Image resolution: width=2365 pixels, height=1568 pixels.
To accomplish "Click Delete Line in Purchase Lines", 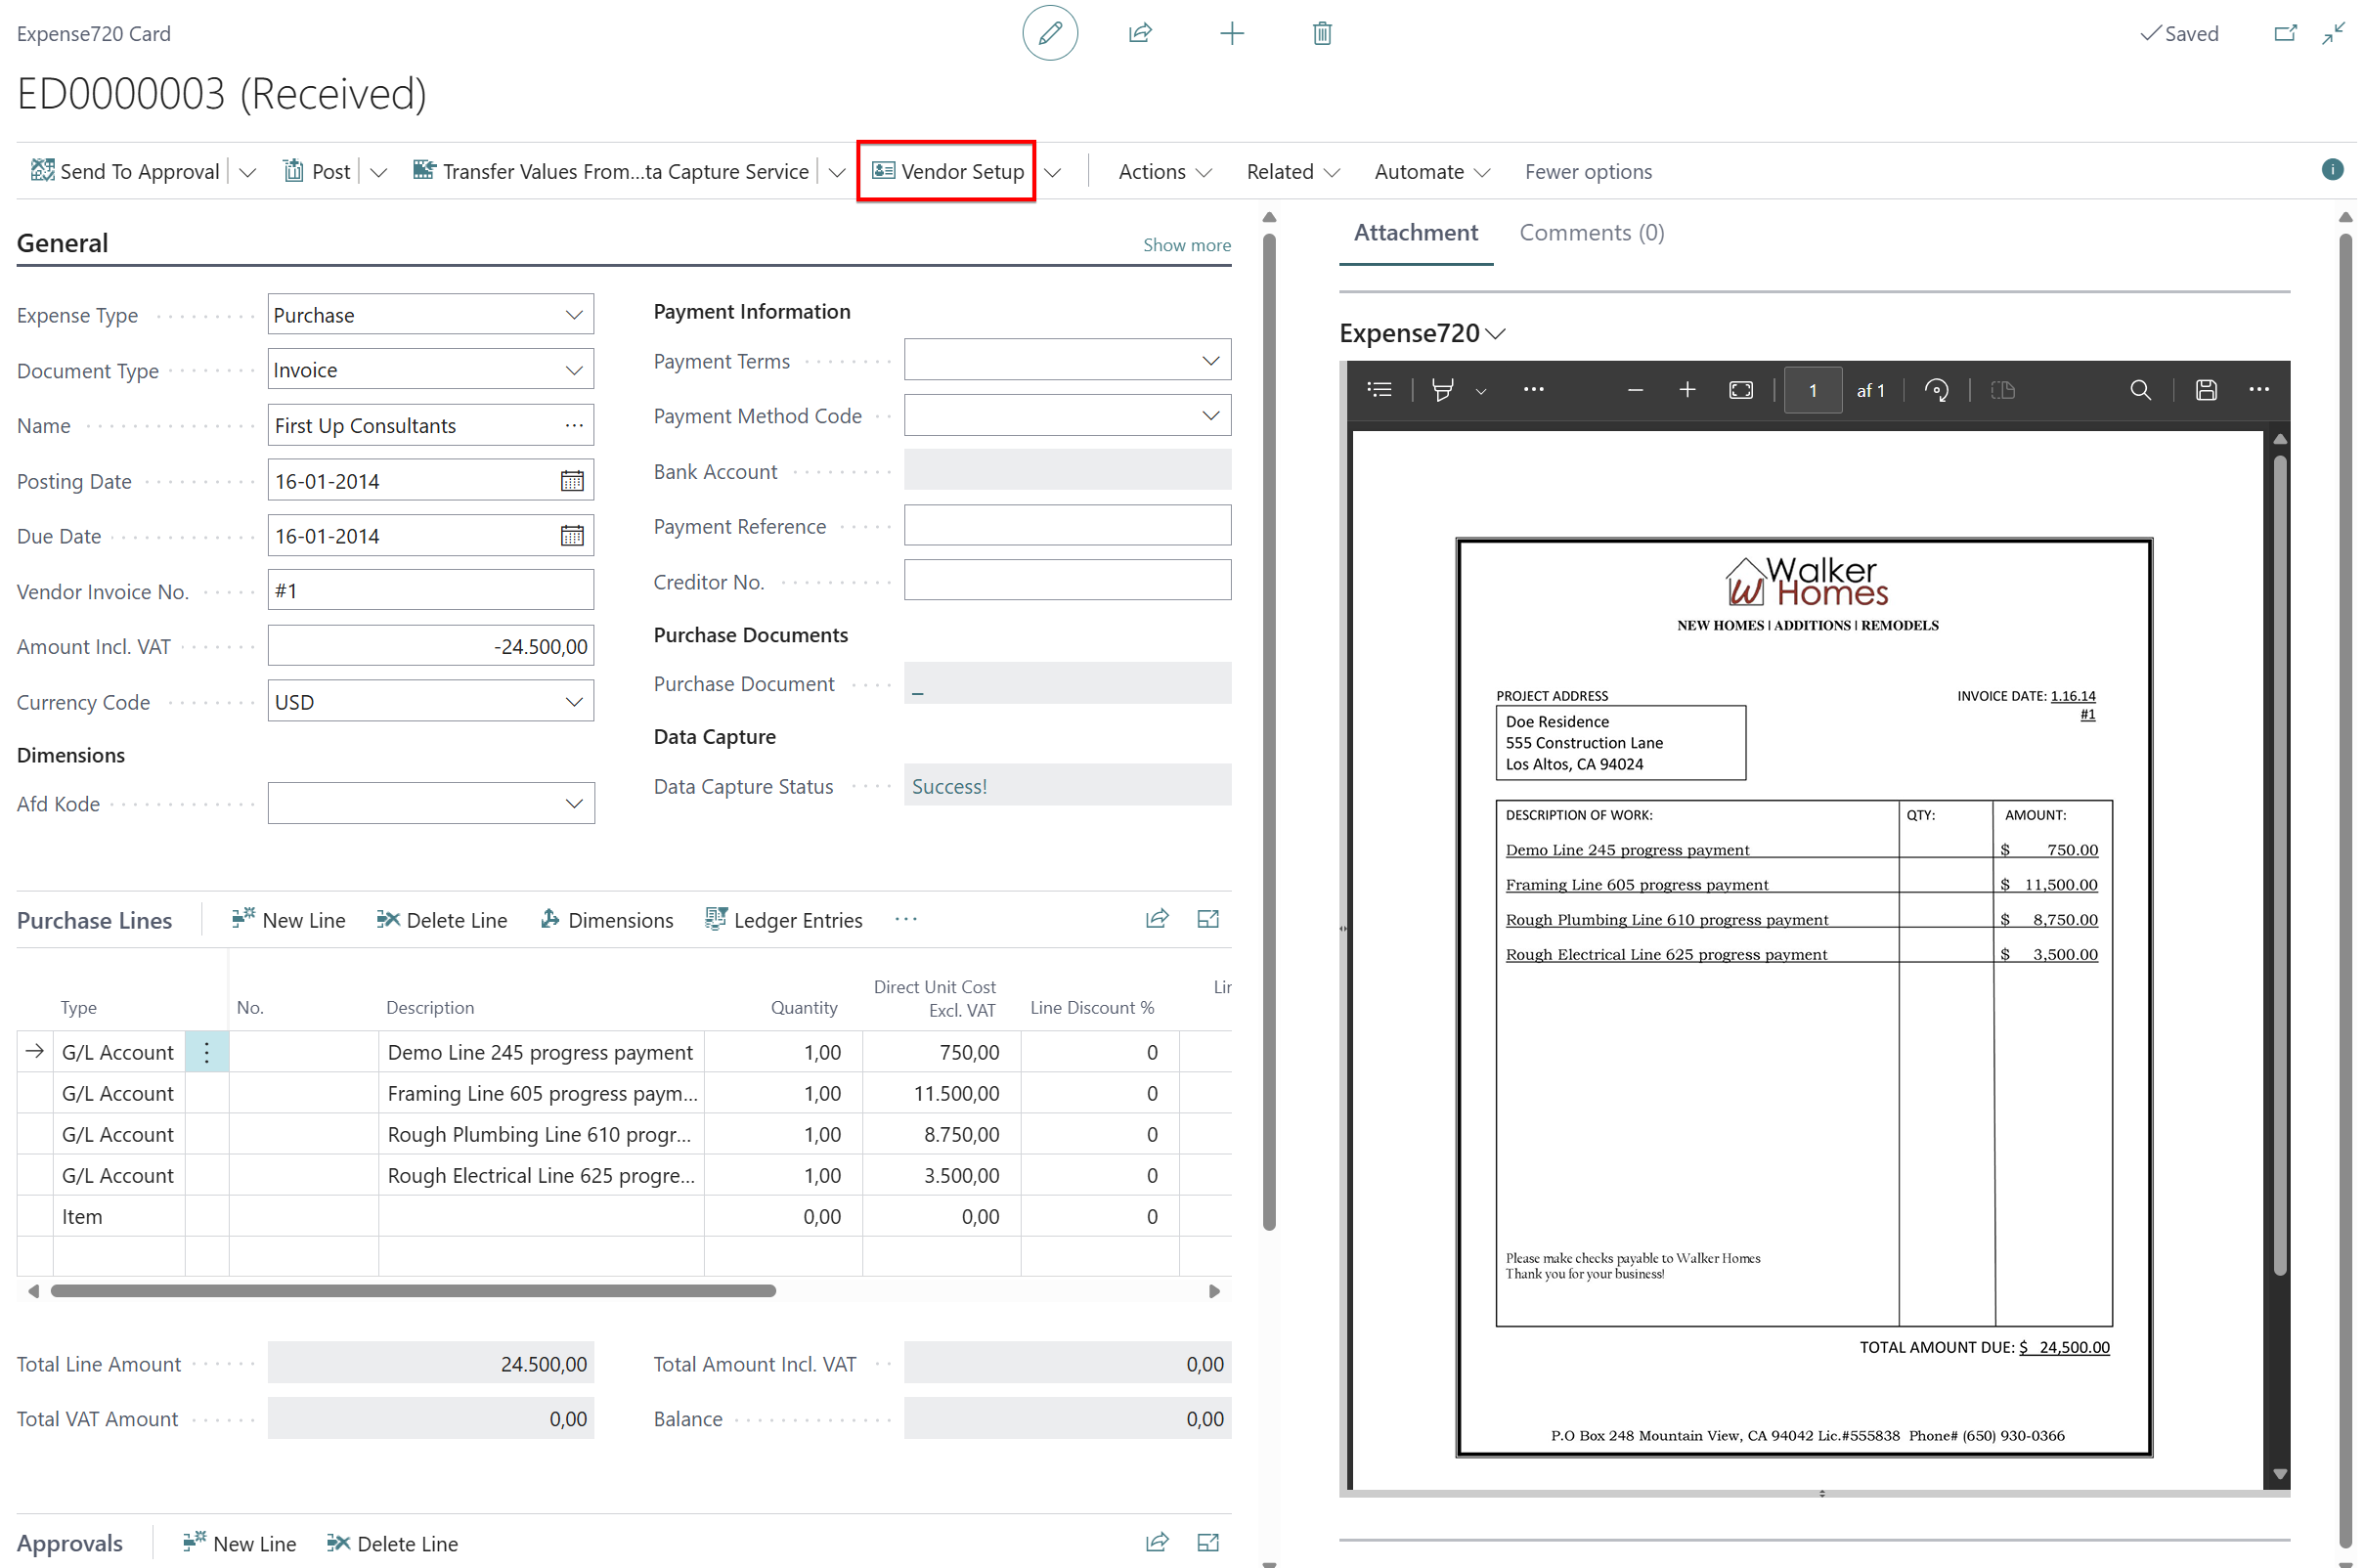I will pyautogui.click(x=441, y=919).
